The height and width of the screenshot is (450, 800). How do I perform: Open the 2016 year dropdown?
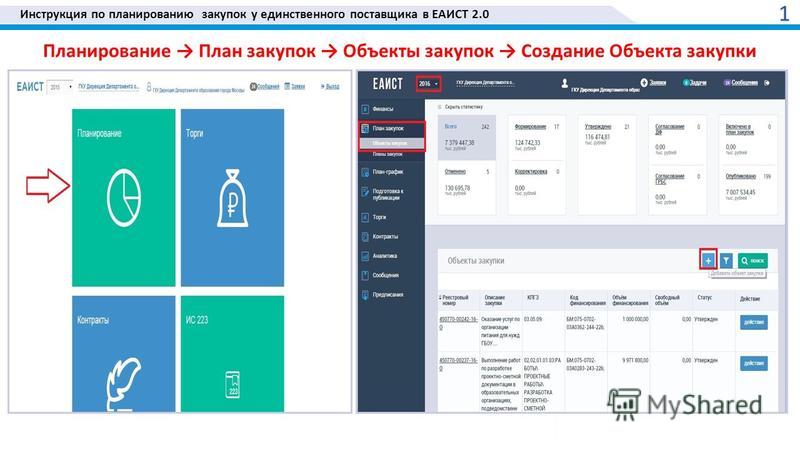[428, 84]
